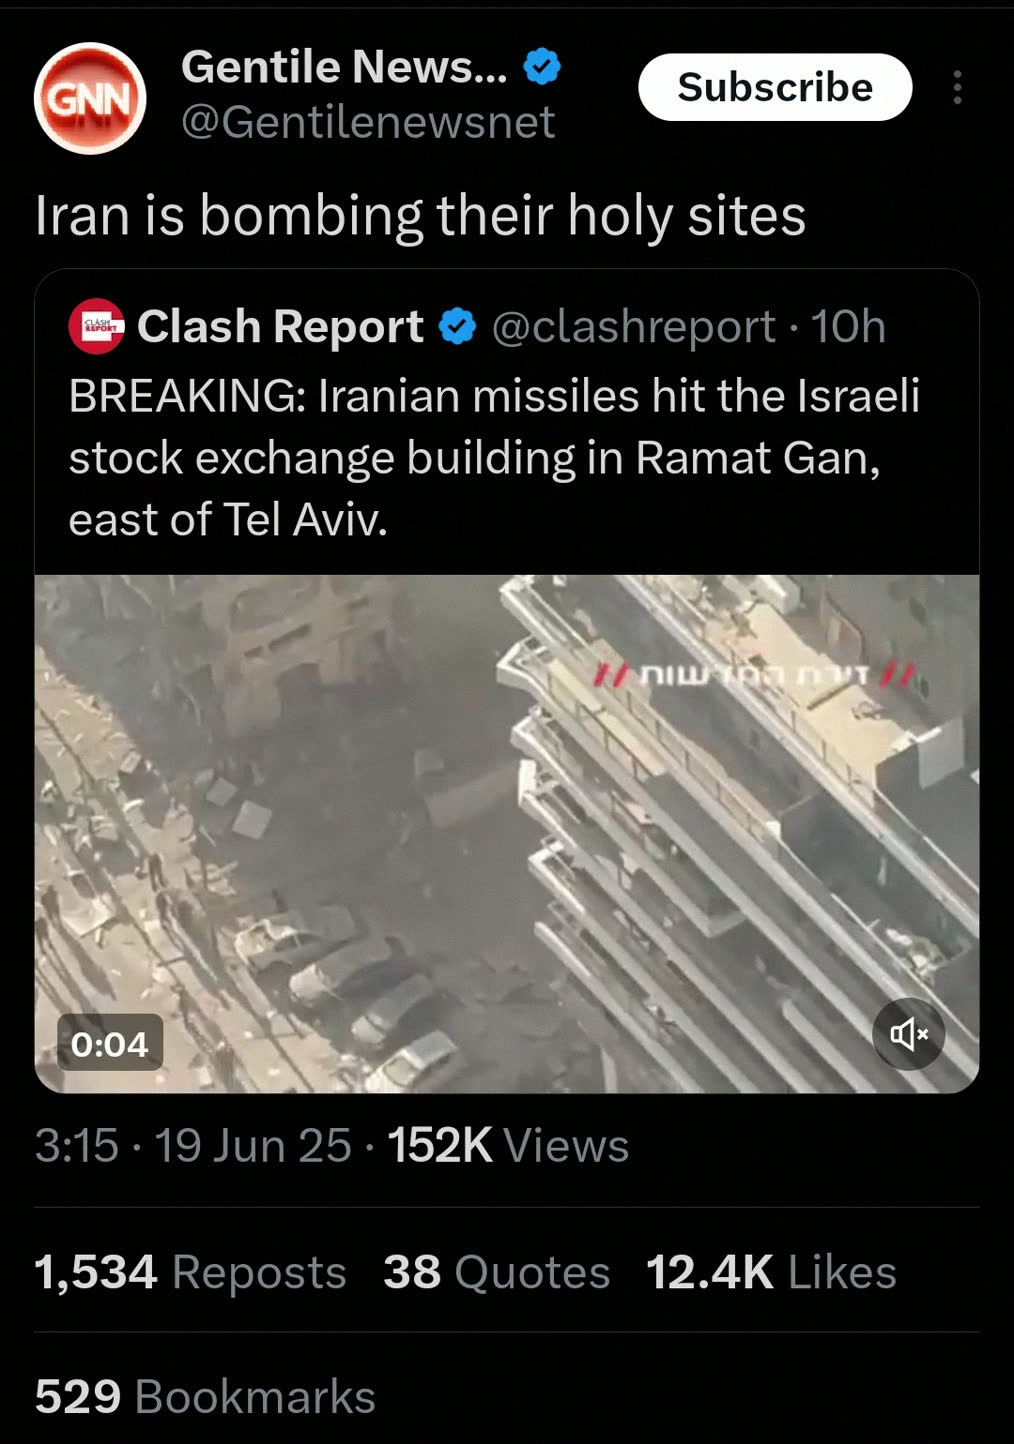1014x1444 pixels.
Task: Open Gentile News display name
Action: pos(344,67)
